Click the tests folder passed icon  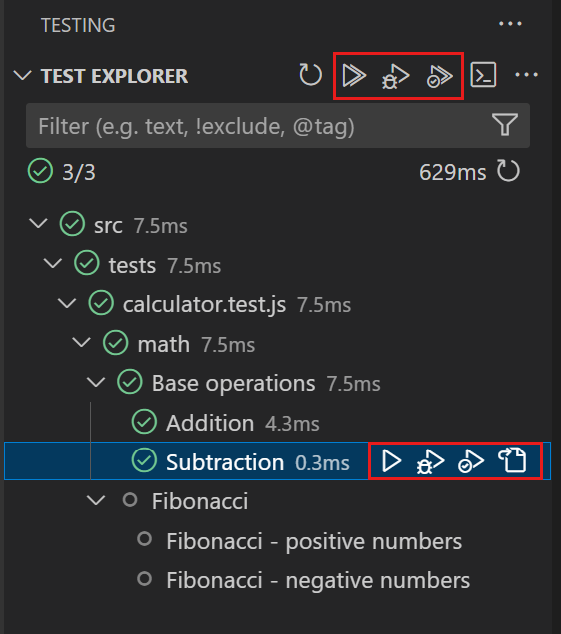pyautogui.click(x=87, y=263)
